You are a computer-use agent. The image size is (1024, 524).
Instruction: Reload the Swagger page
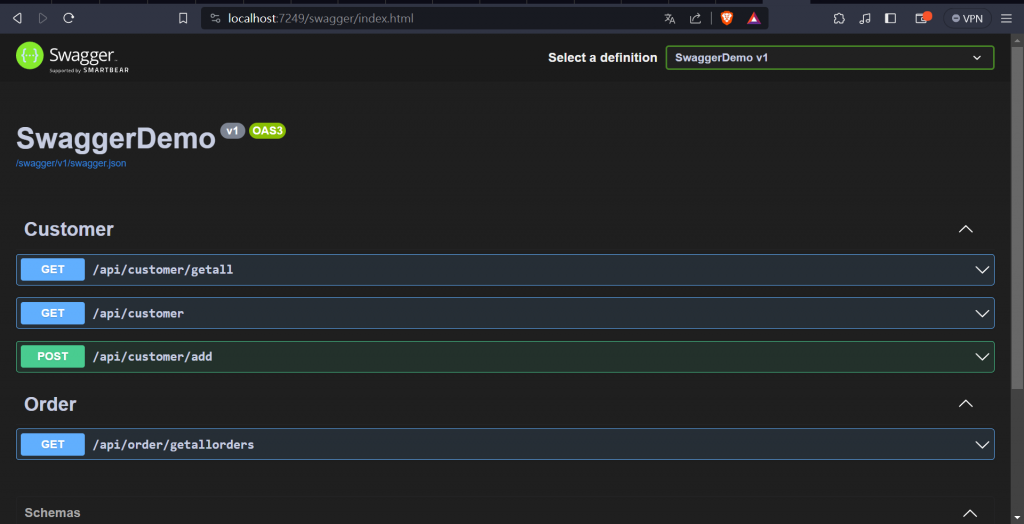[x=69, y=18]
